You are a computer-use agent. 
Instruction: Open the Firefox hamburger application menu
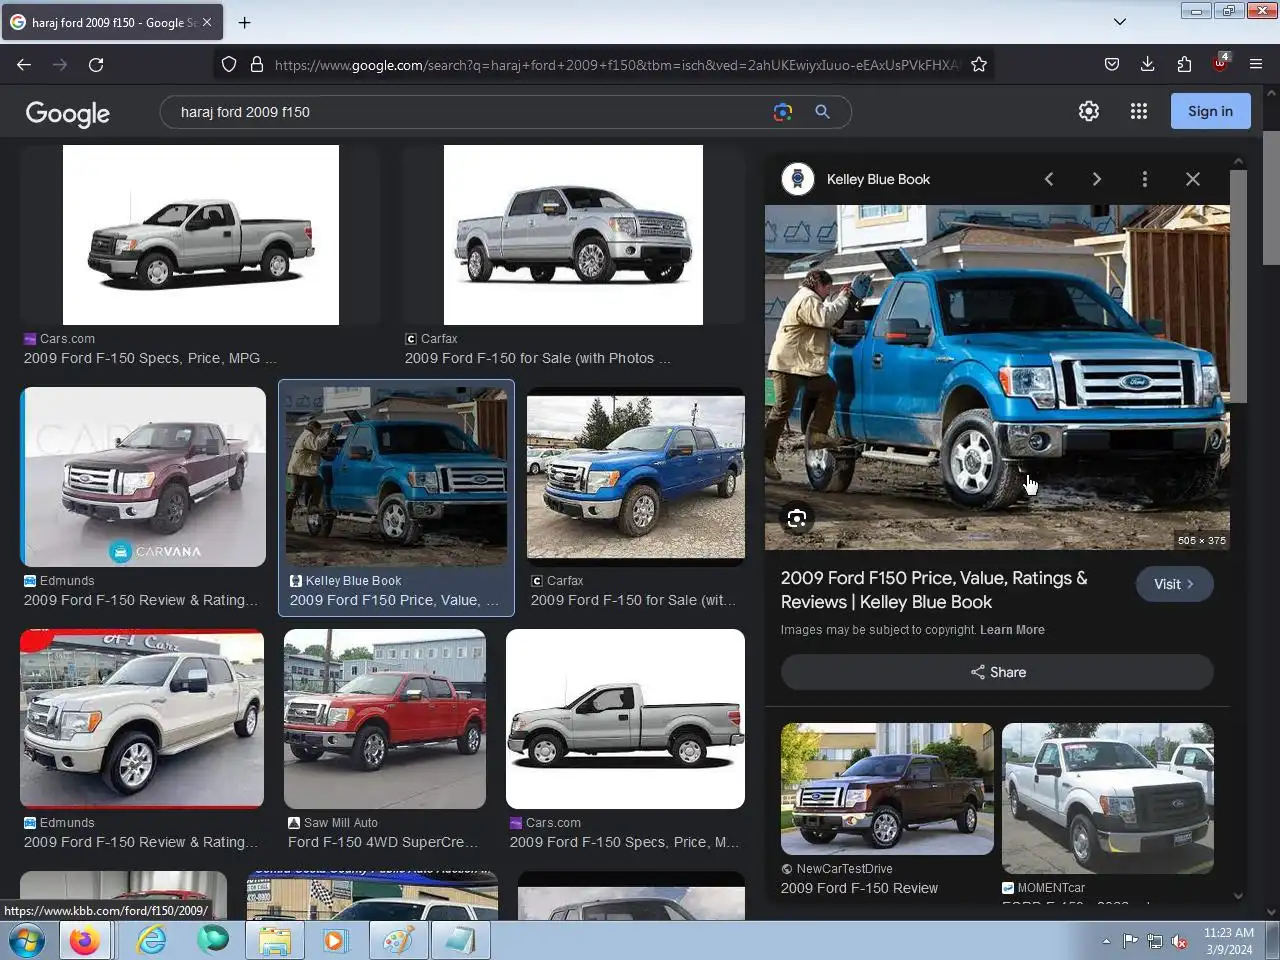[1256, 64]
